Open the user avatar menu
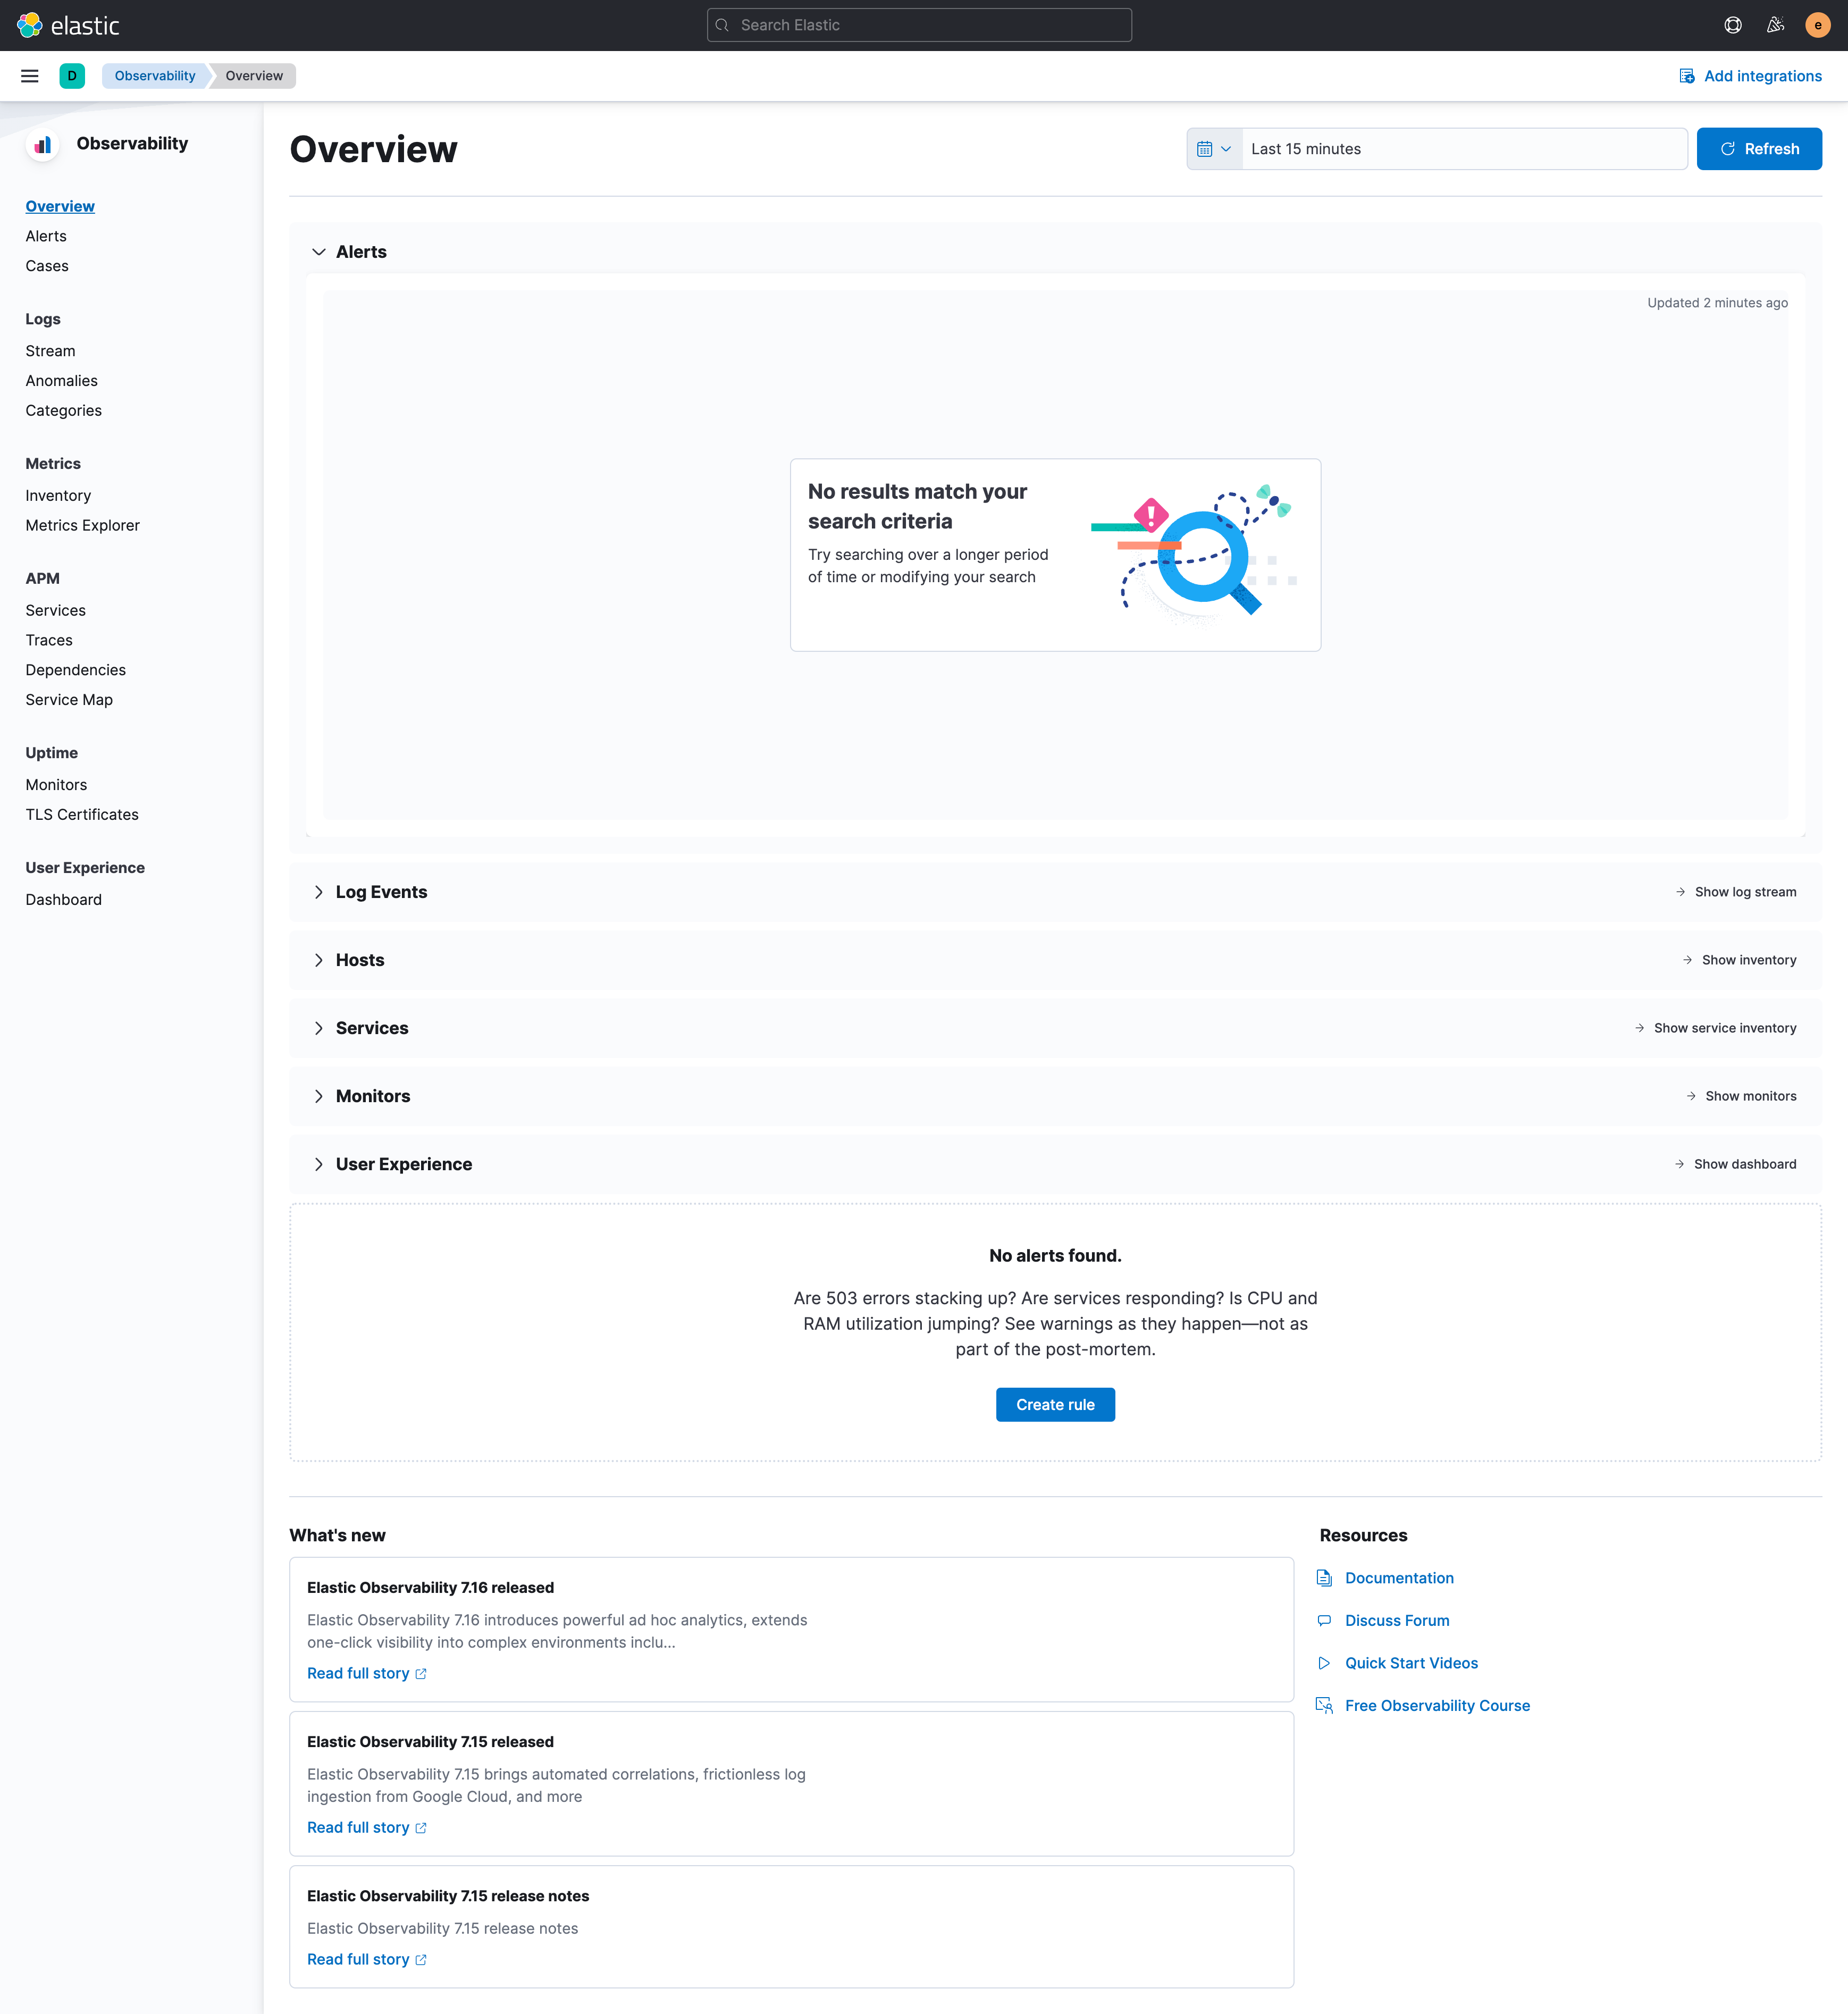The width and height of the screenshot is (1848, 2014). click(1817, 25)
